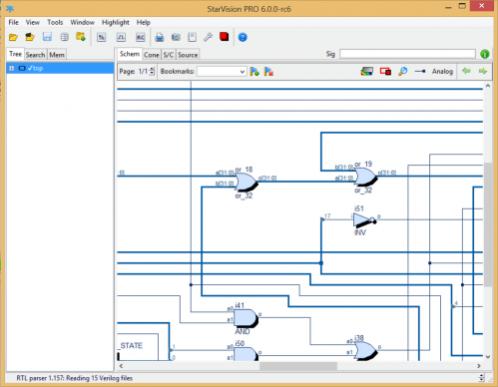Image resolution: width=498 pixels, height=387 pixels.
Task: Toggle the pin connection line button
Action: 420,71
